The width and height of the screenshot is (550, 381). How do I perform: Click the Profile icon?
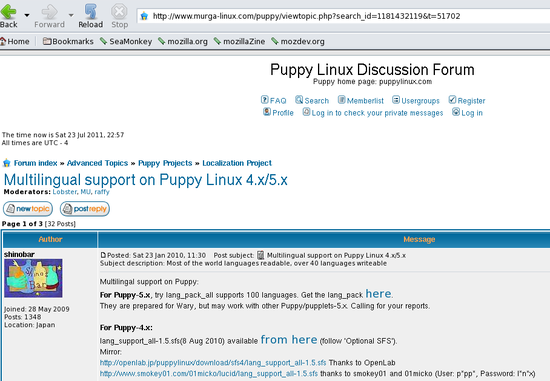(x=267, y=112)
